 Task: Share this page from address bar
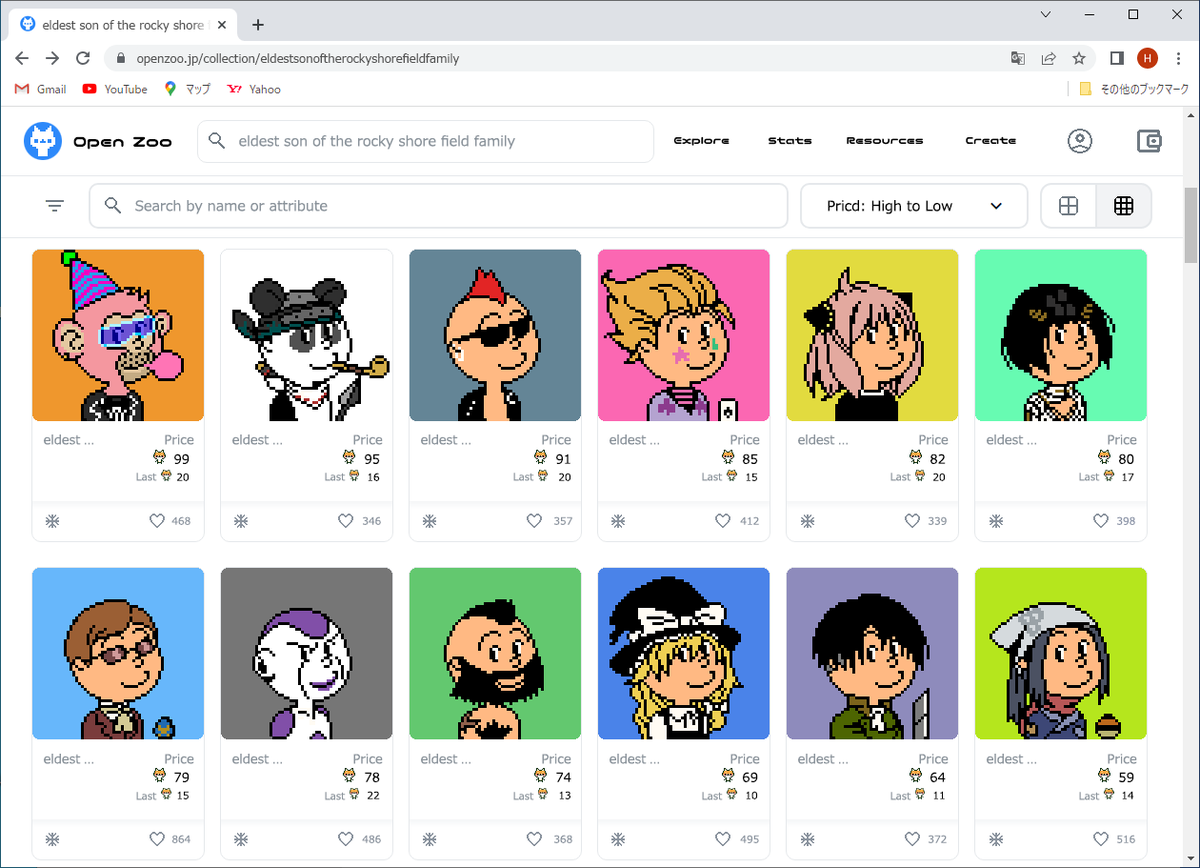(1048, 58)
